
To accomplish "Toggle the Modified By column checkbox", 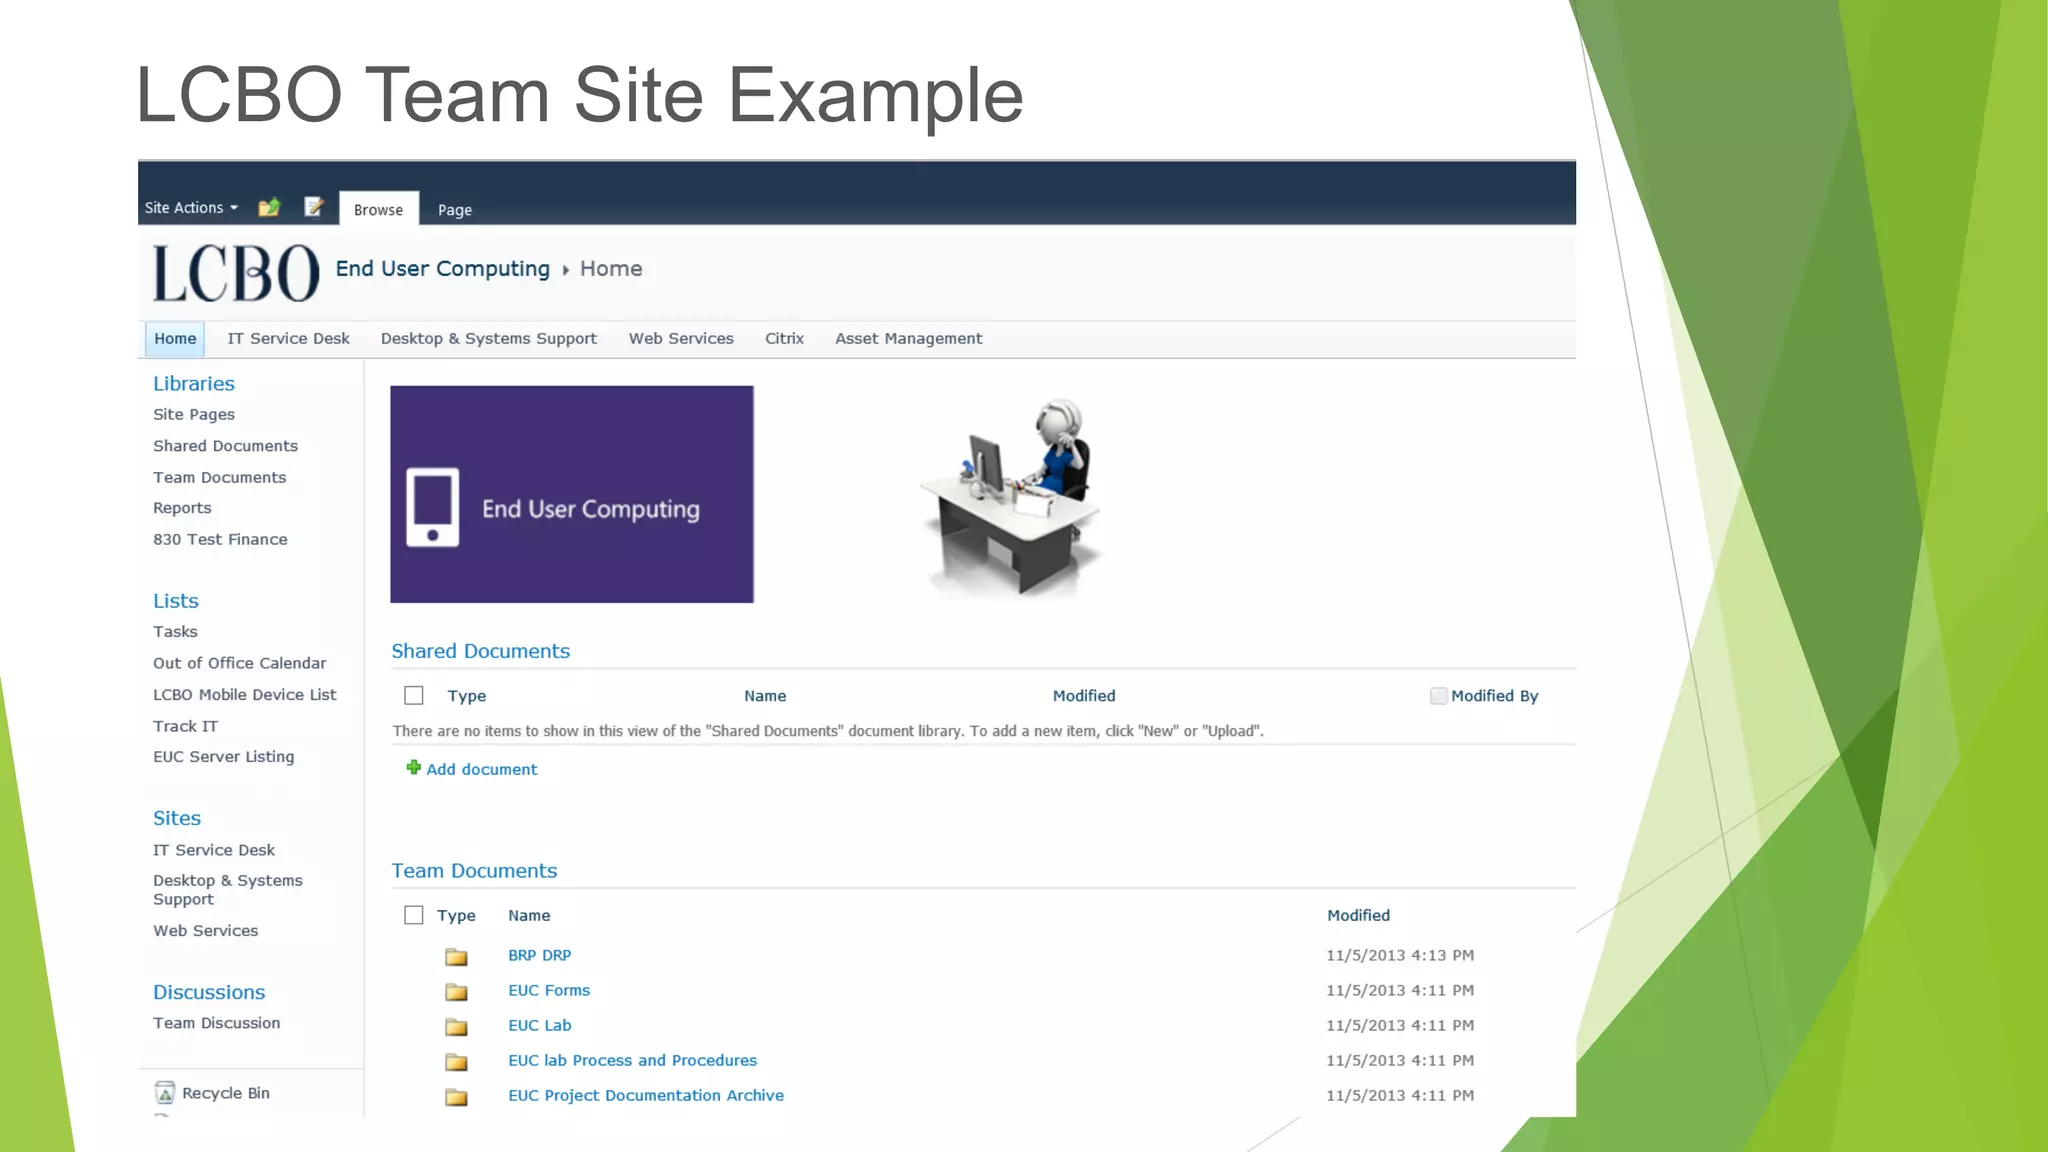I will pyautogui.click(x=1438, y=696).
